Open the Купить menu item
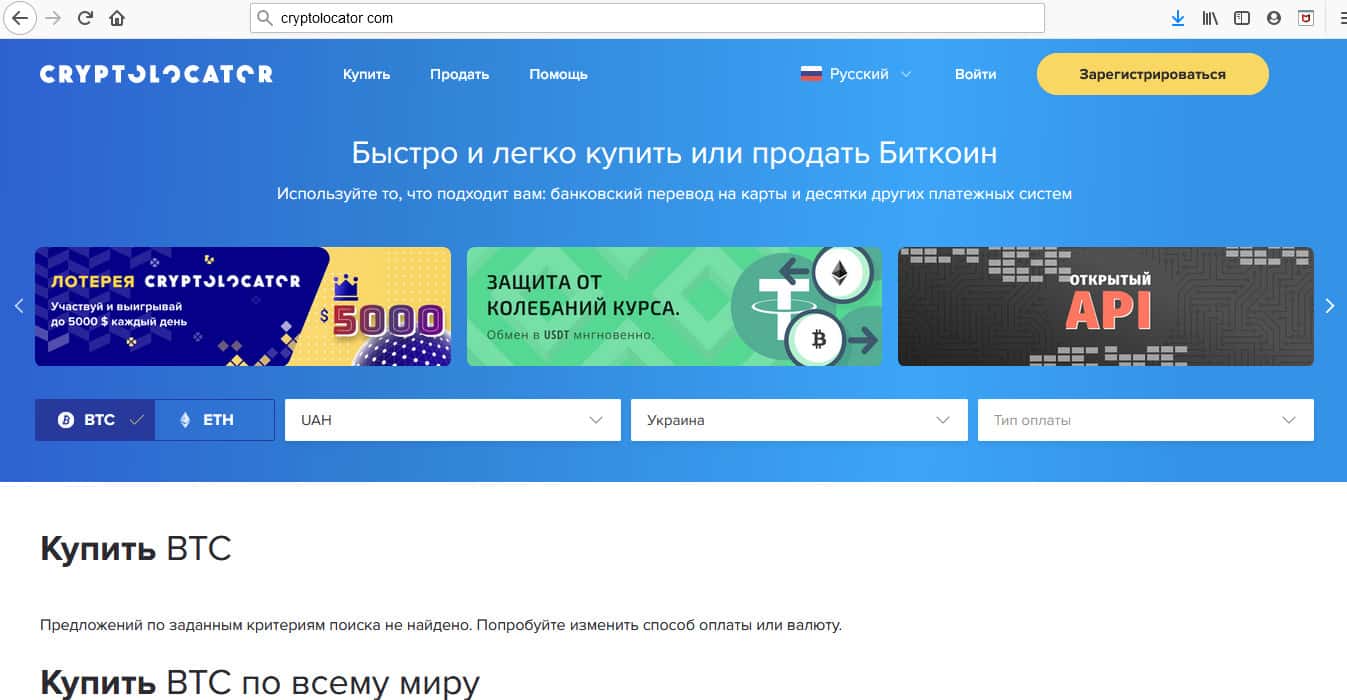Screen dimensions: 1347x700 (x=366, y=74)
